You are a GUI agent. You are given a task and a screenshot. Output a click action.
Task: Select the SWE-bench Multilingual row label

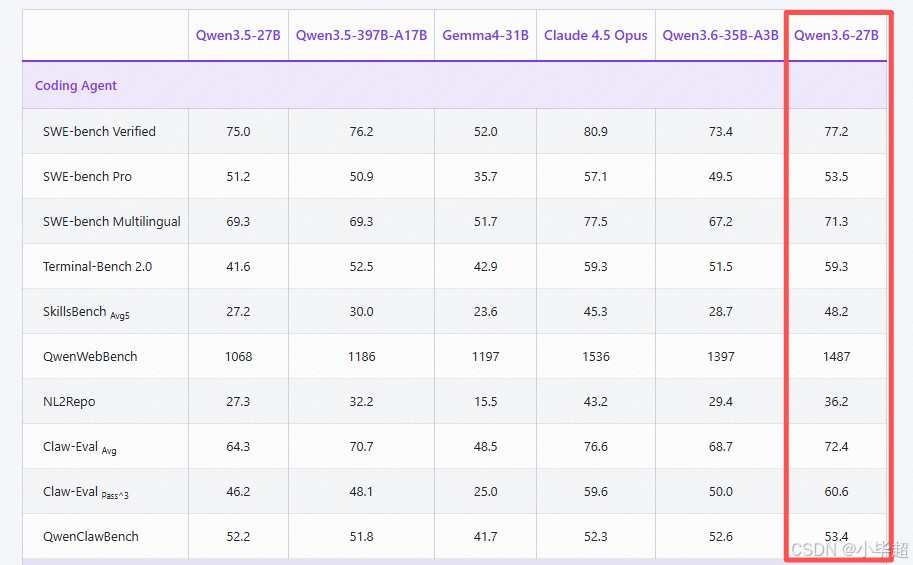pos(112,222)
